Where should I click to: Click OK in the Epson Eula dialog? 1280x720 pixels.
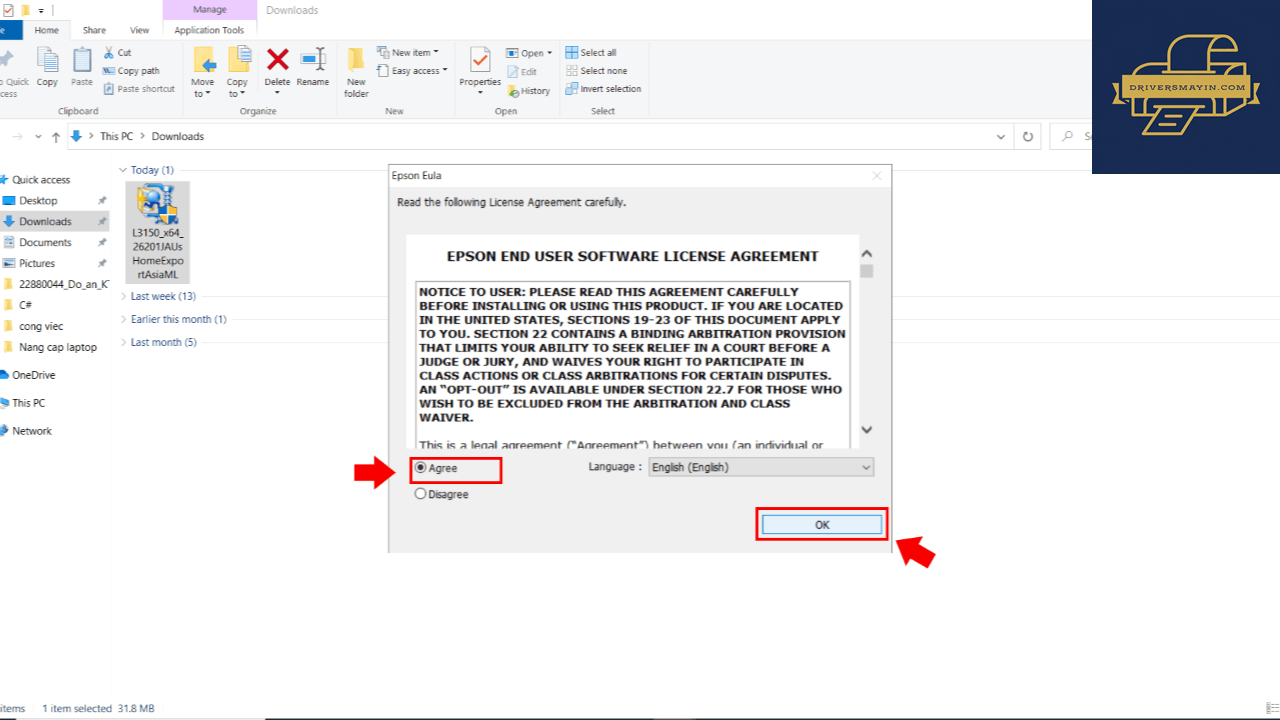point(822,525)
